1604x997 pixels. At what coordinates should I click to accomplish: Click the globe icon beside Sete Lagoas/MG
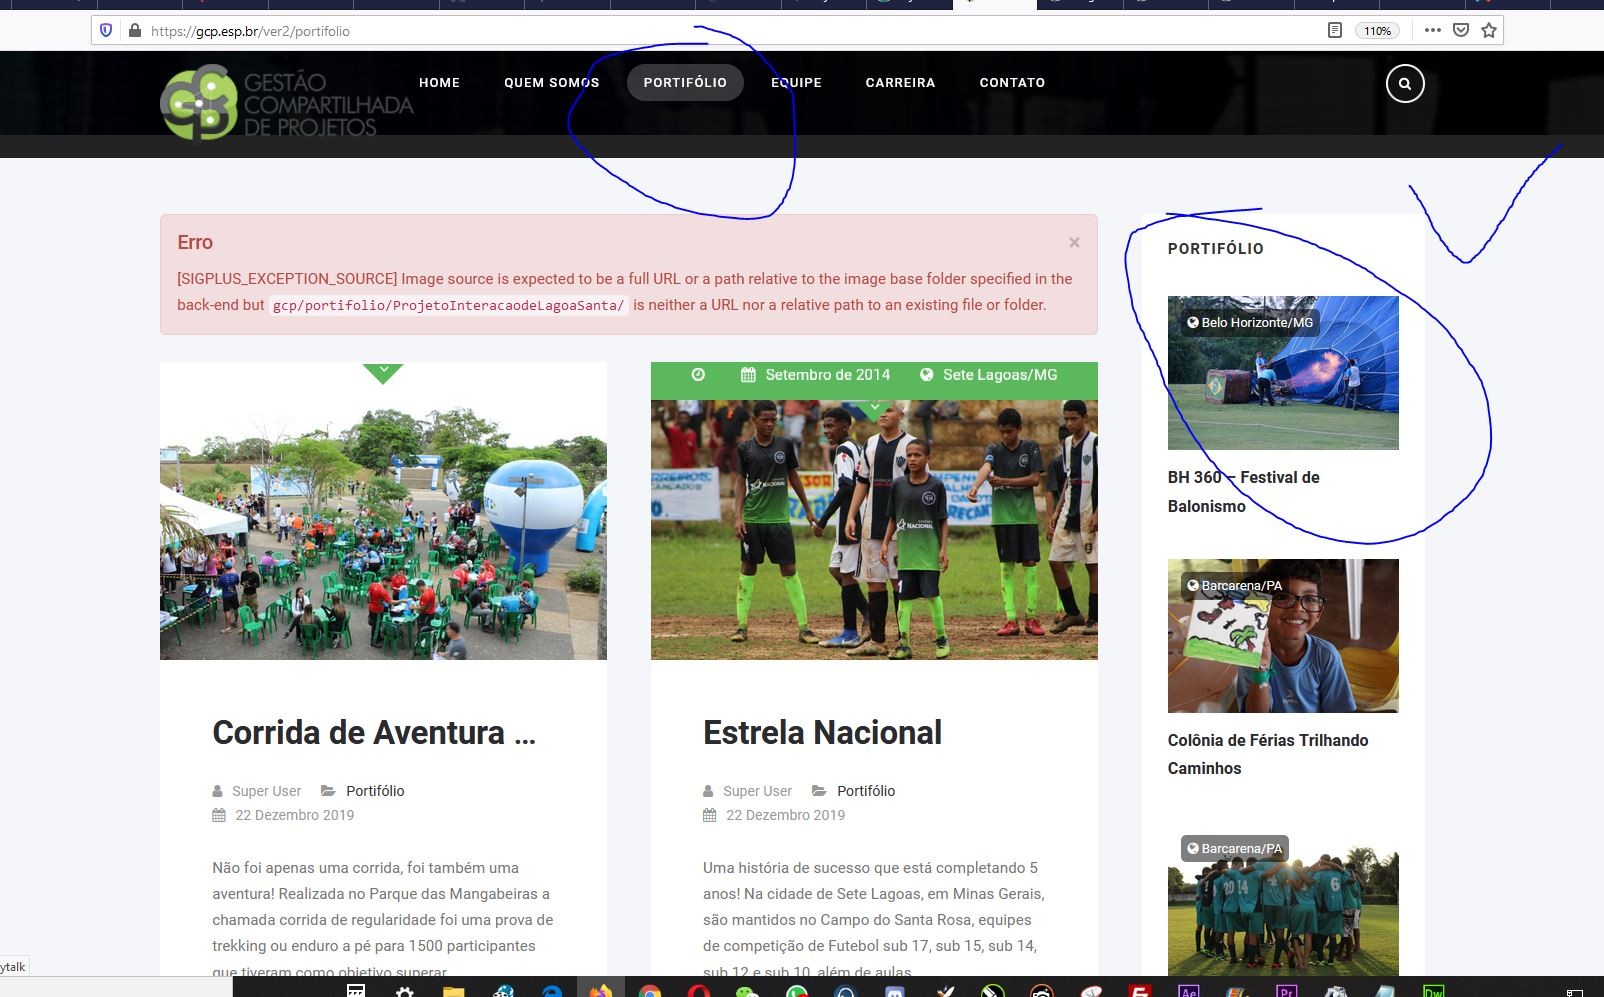[x=927, y=375]
